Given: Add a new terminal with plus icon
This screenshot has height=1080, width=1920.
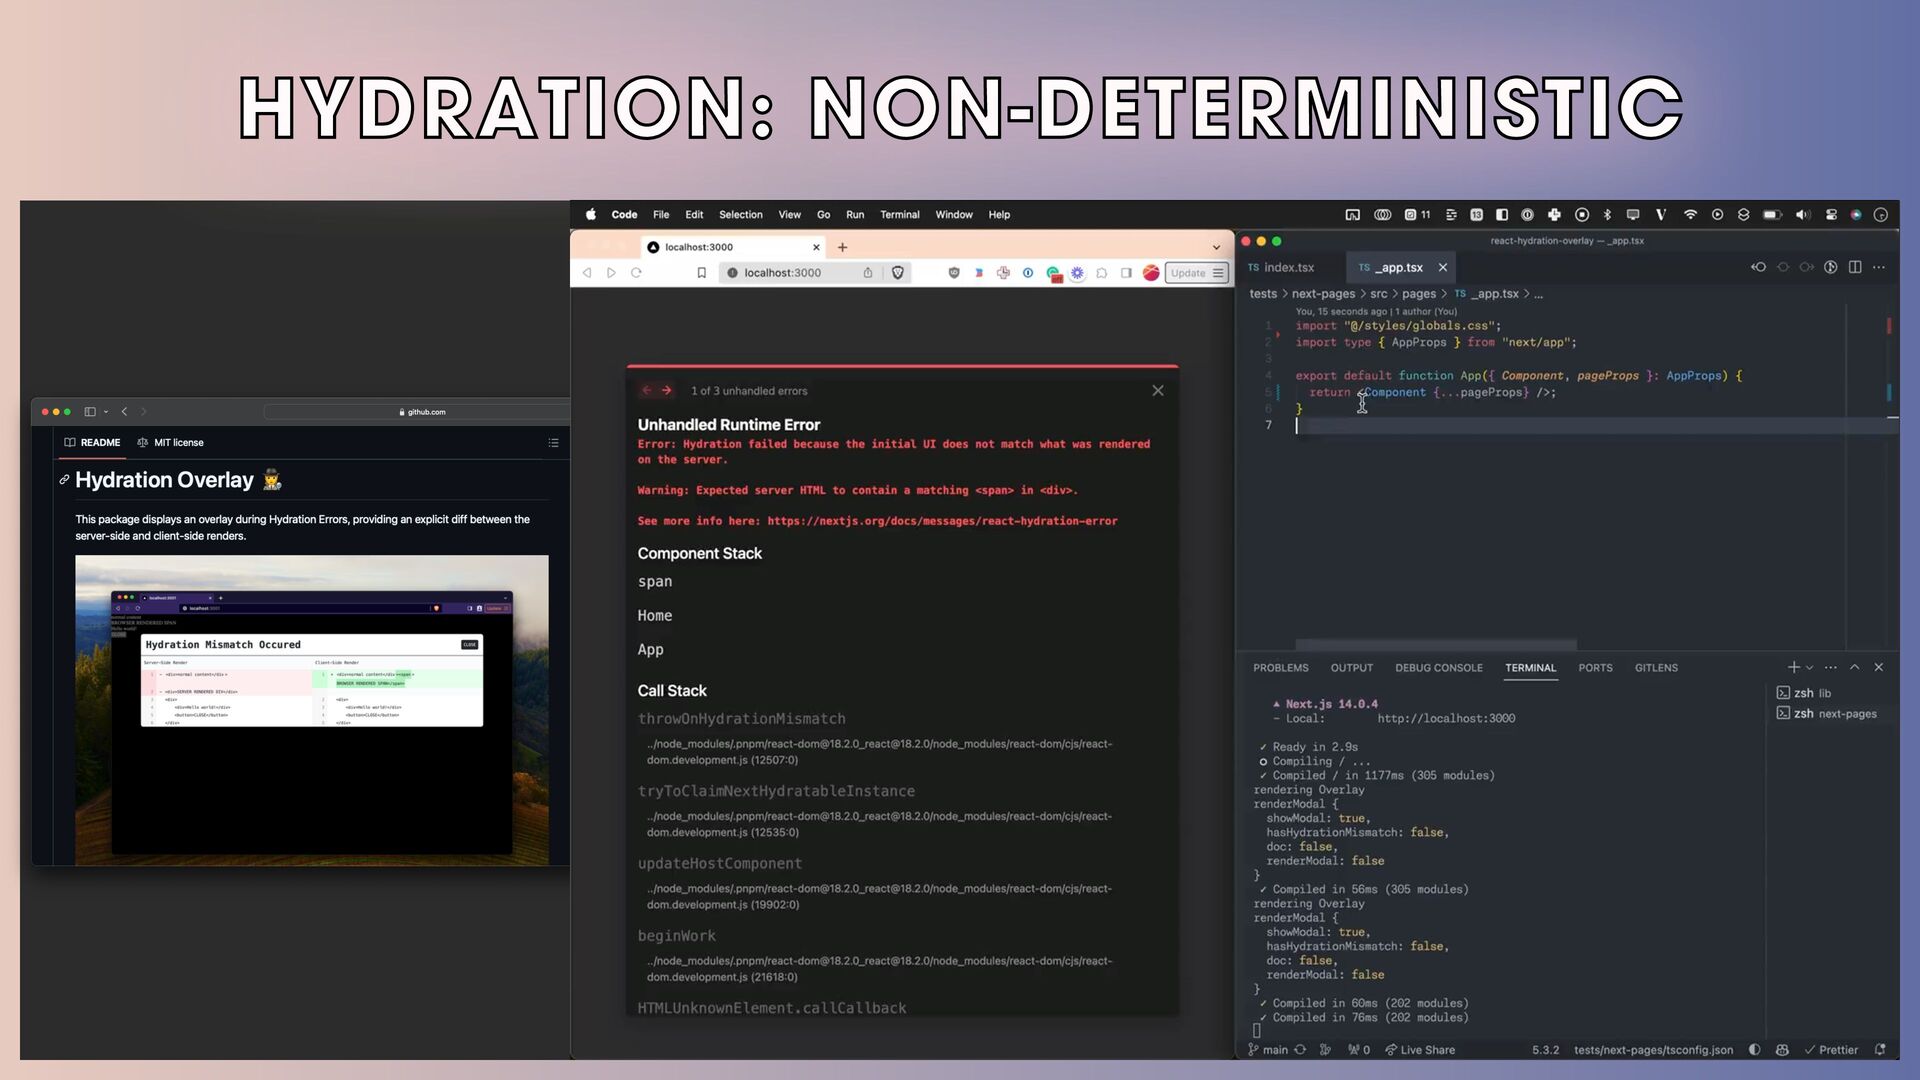Looking at the screenshot, I should pos(1793,667).
